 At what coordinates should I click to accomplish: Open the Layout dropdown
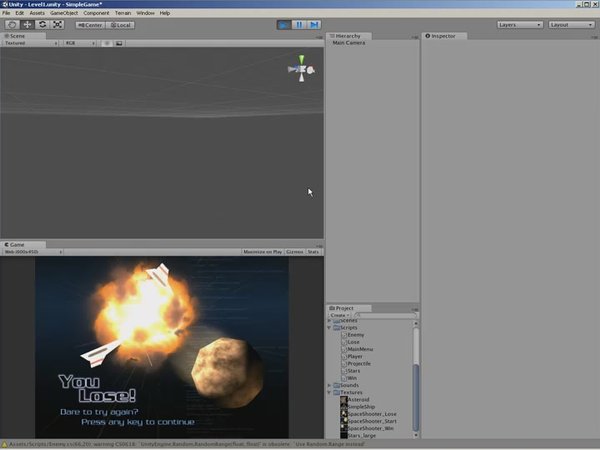(x=572, y=24)
